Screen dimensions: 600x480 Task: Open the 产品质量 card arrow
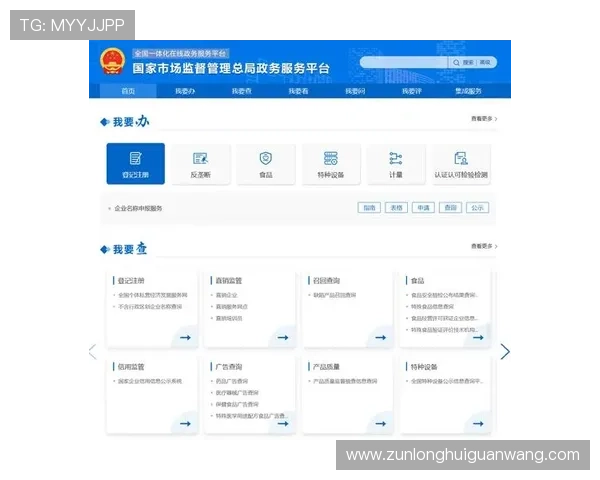click(x=381, y=423)
